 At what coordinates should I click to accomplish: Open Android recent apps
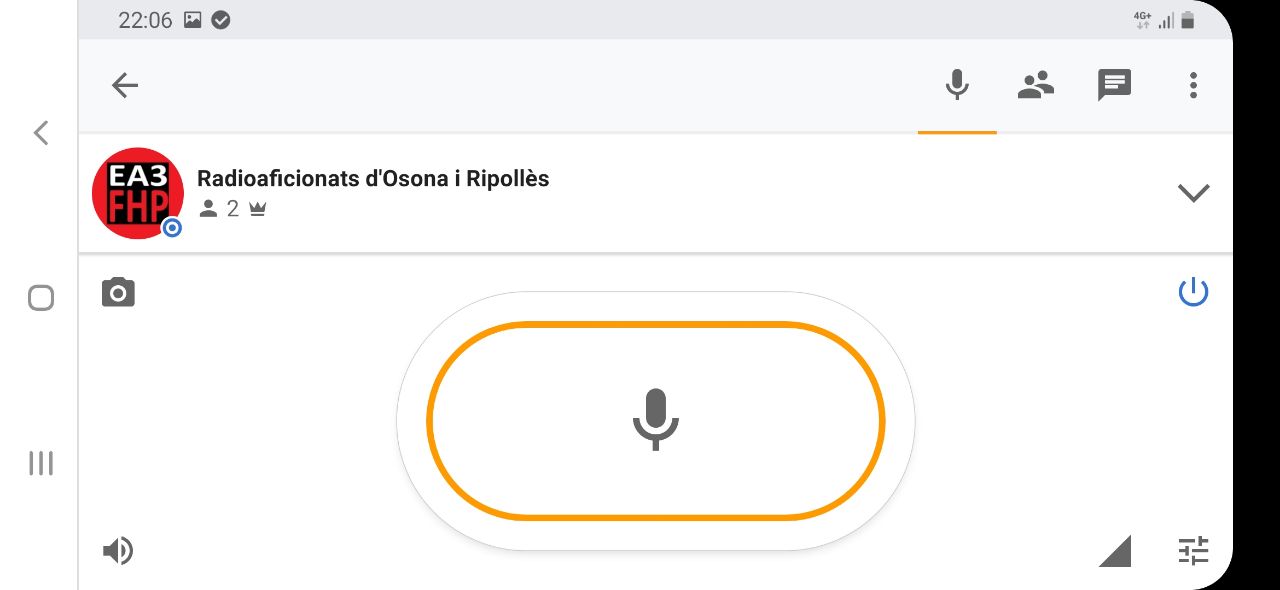41,463
